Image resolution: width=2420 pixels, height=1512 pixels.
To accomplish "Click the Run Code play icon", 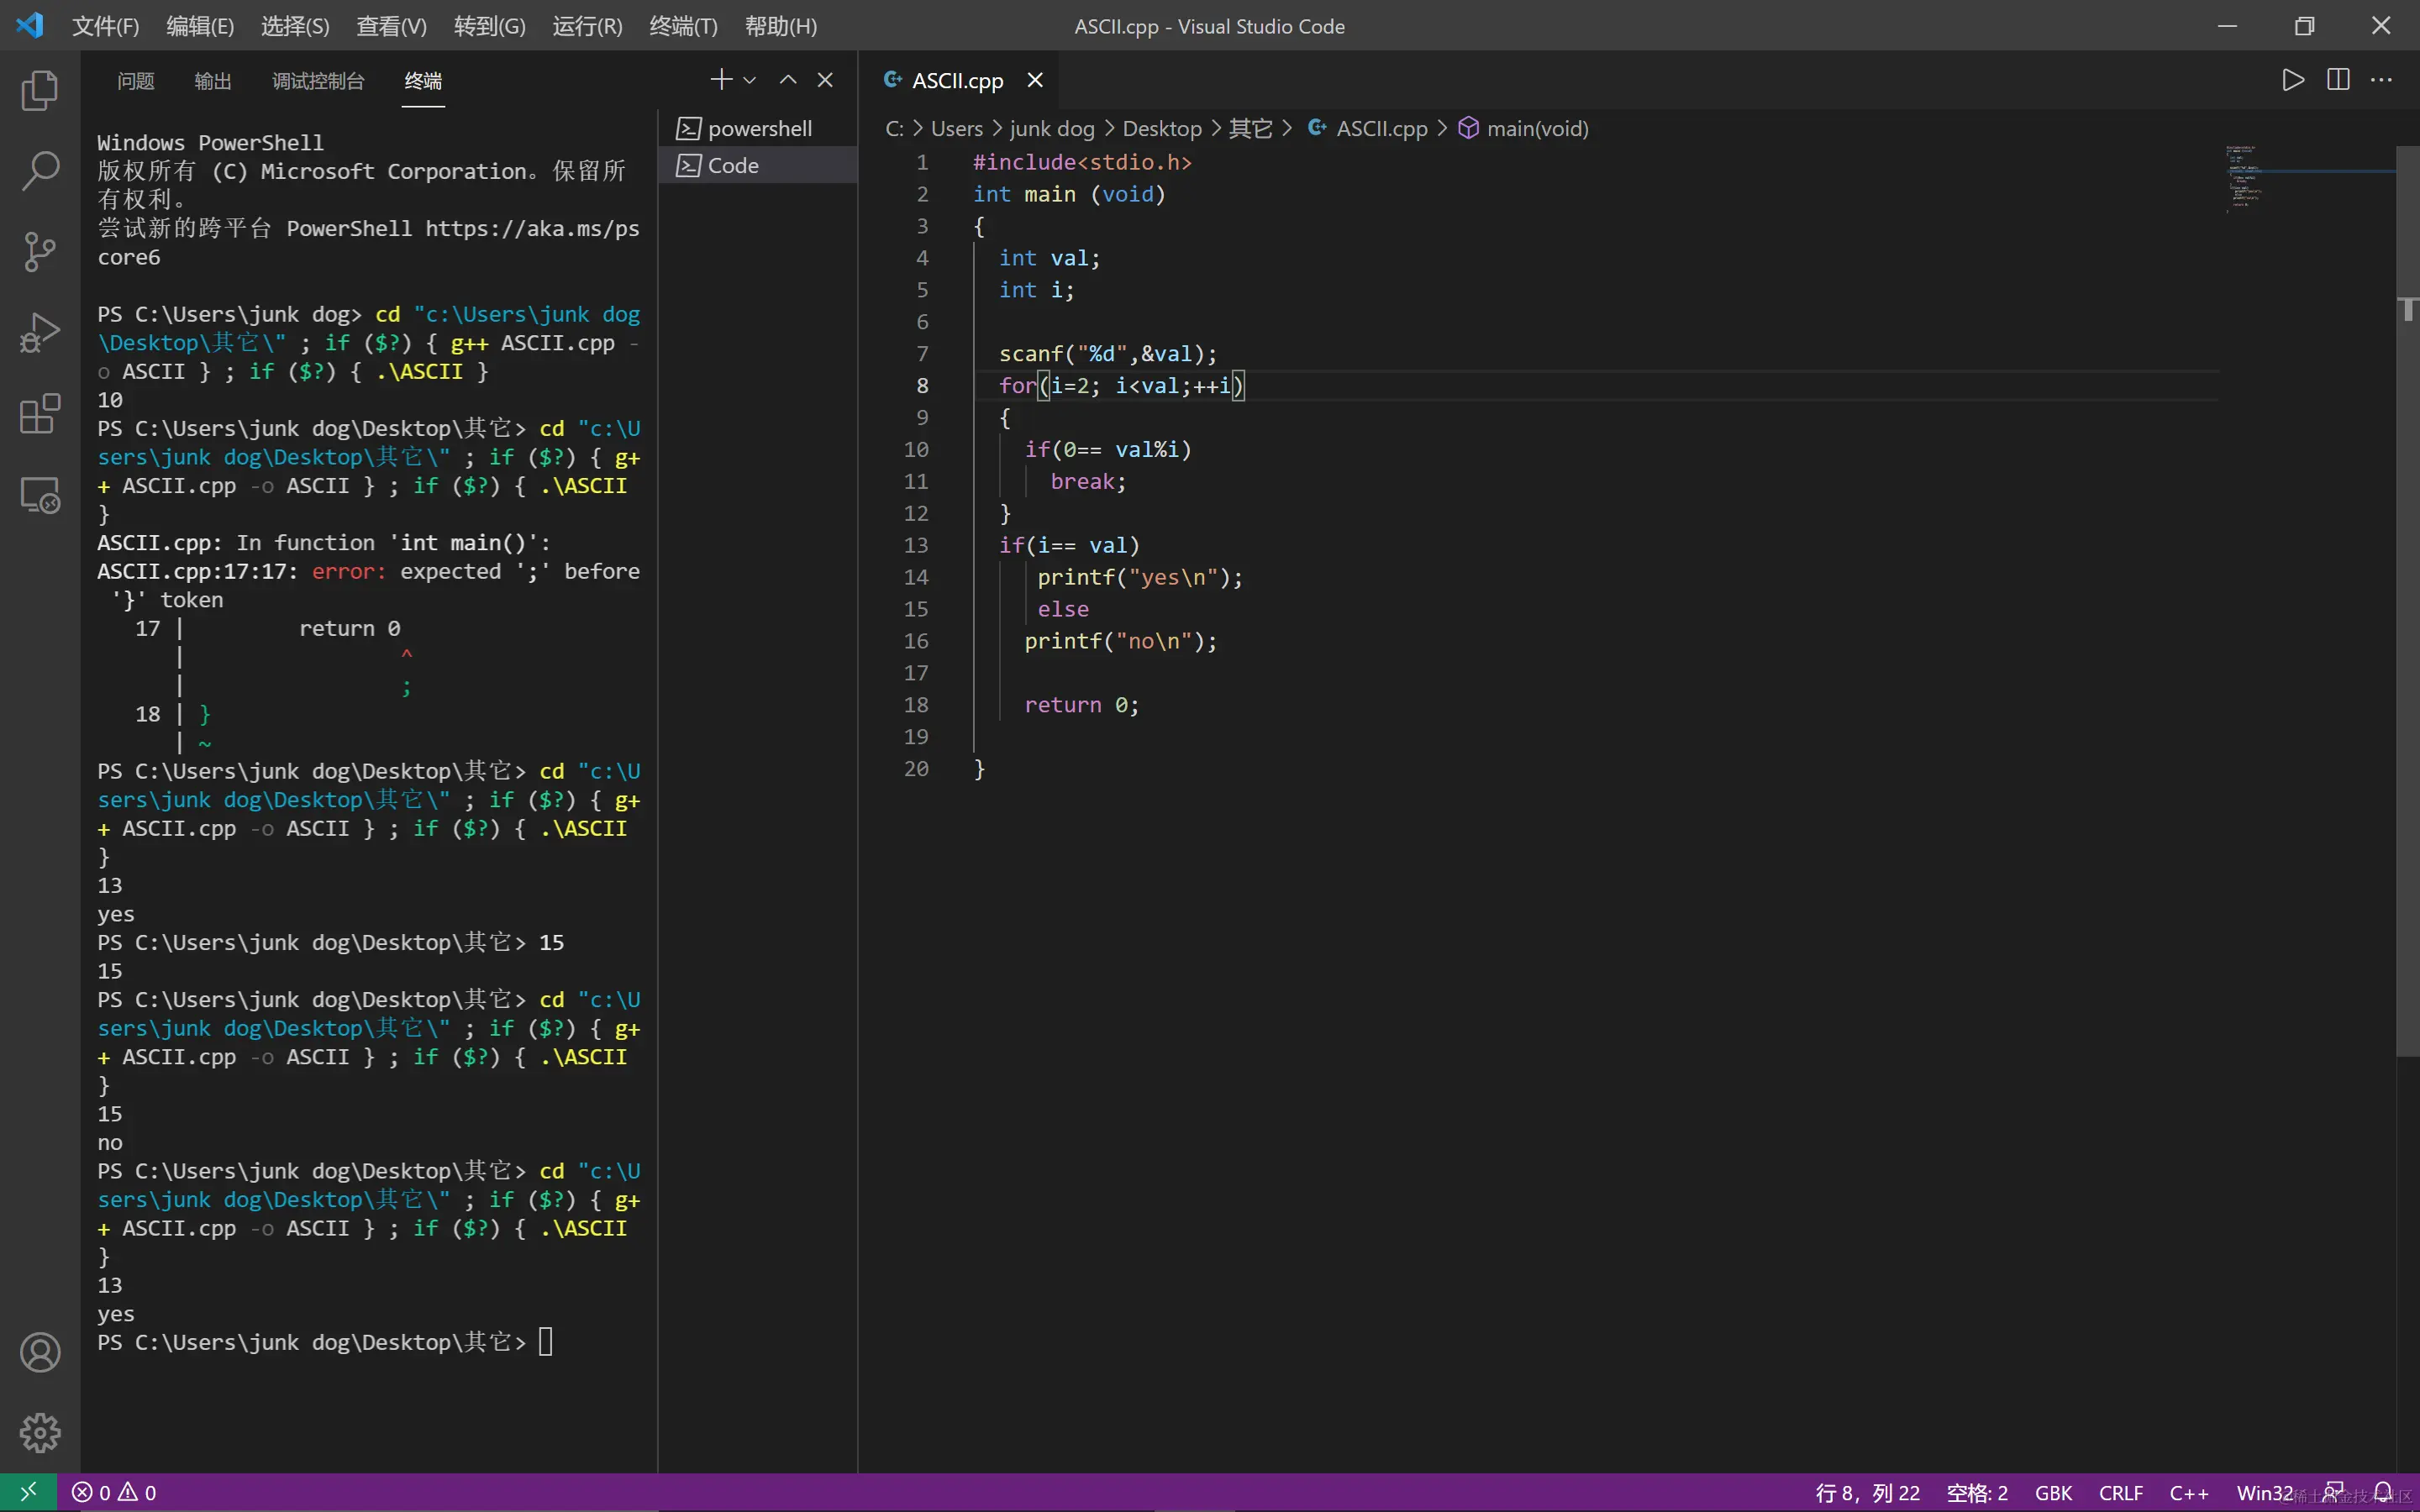I will [x=2293, y=80].
